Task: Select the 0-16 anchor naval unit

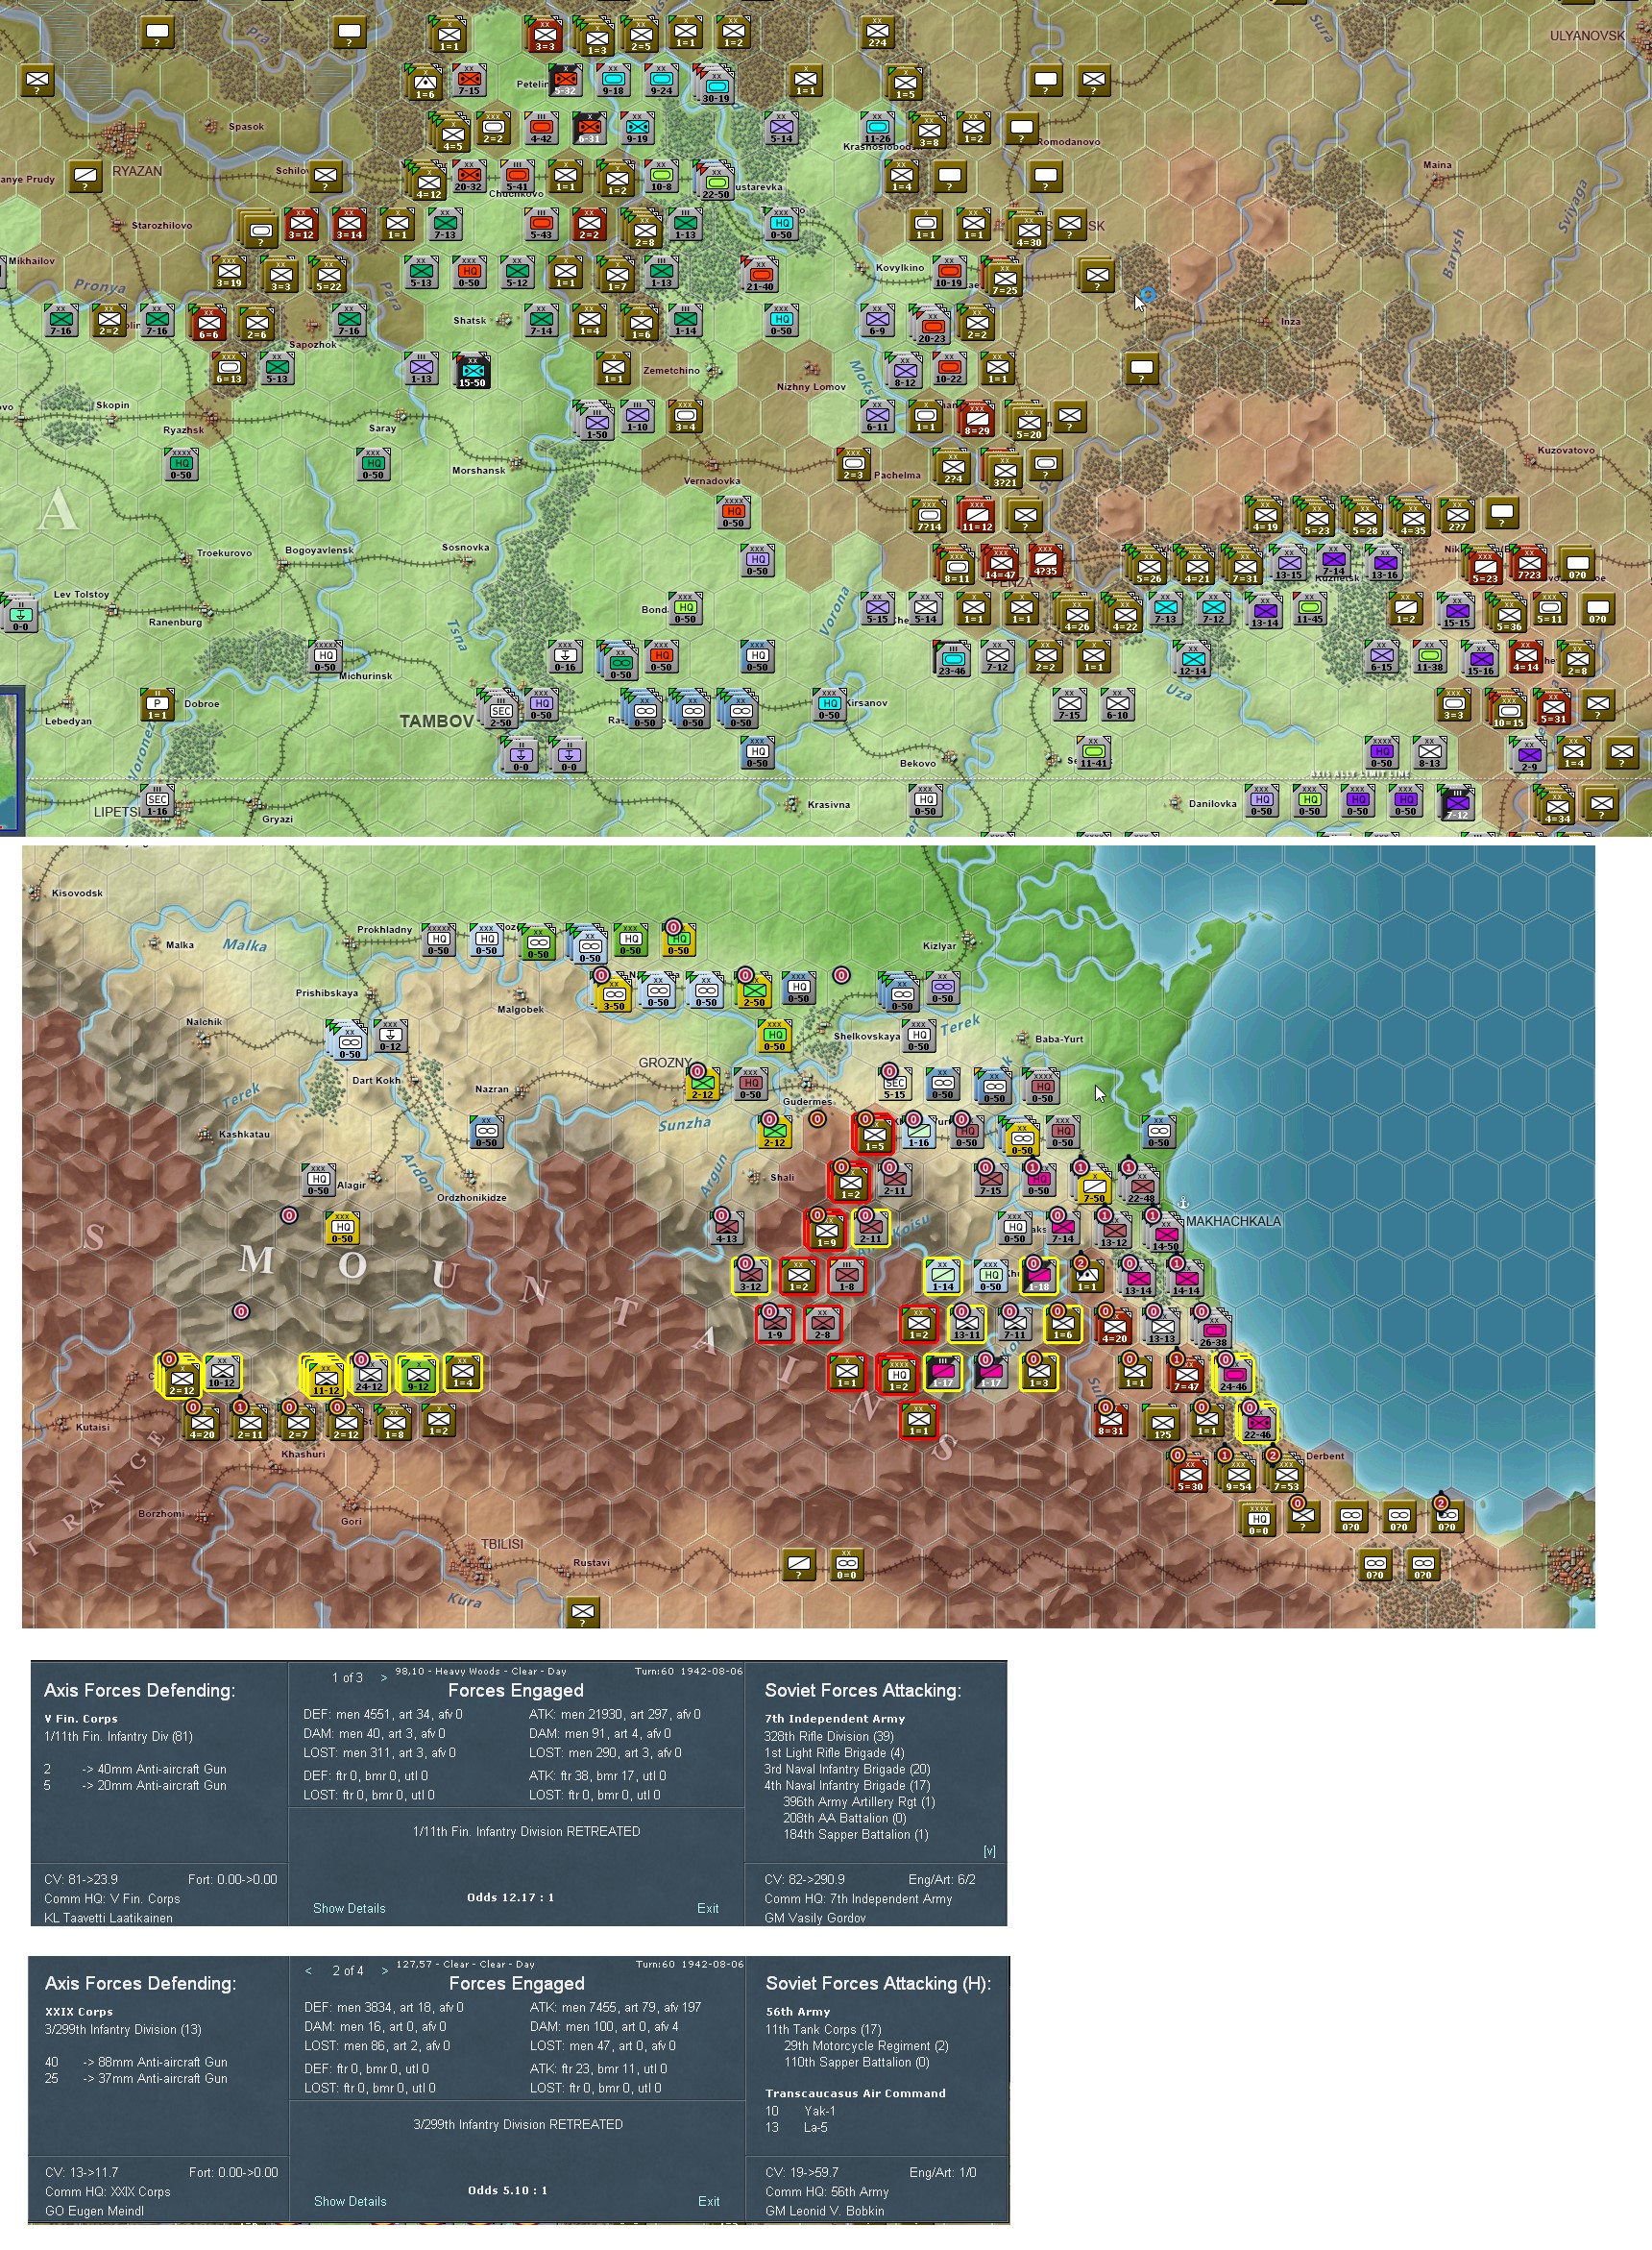Action: click(566, 656)
